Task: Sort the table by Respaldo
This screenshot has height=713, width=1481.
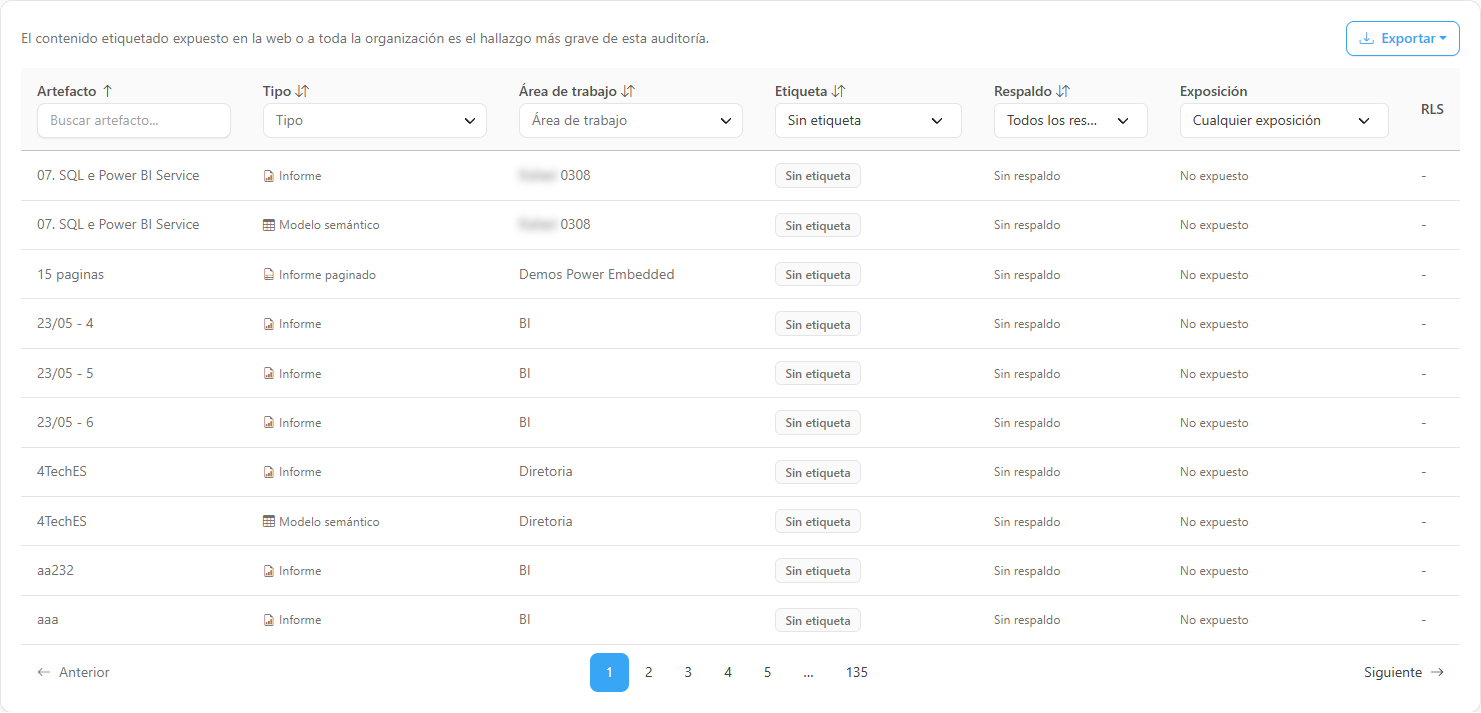Action: pyautogui.click(x=1063, y=91)
